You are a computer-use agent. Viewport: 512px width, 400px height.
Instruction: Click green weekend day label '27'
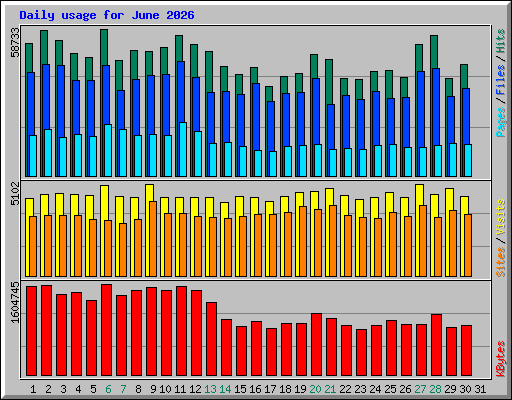tap(420, 389)
